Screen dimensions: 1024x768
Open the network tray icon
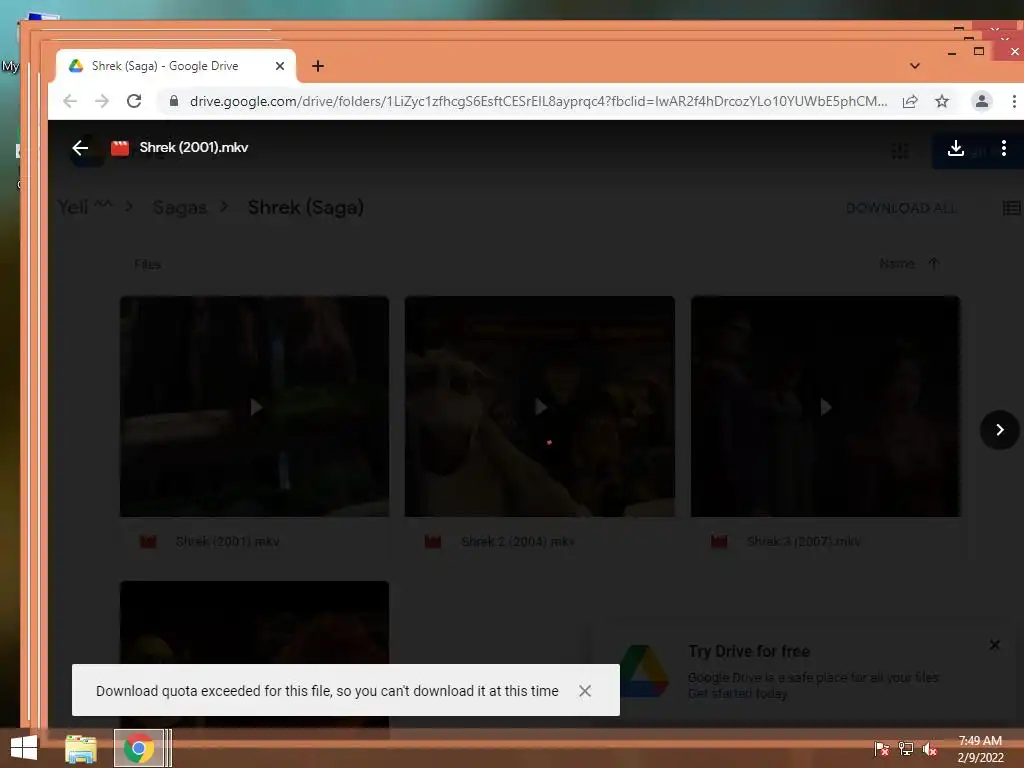pos(906,749)
